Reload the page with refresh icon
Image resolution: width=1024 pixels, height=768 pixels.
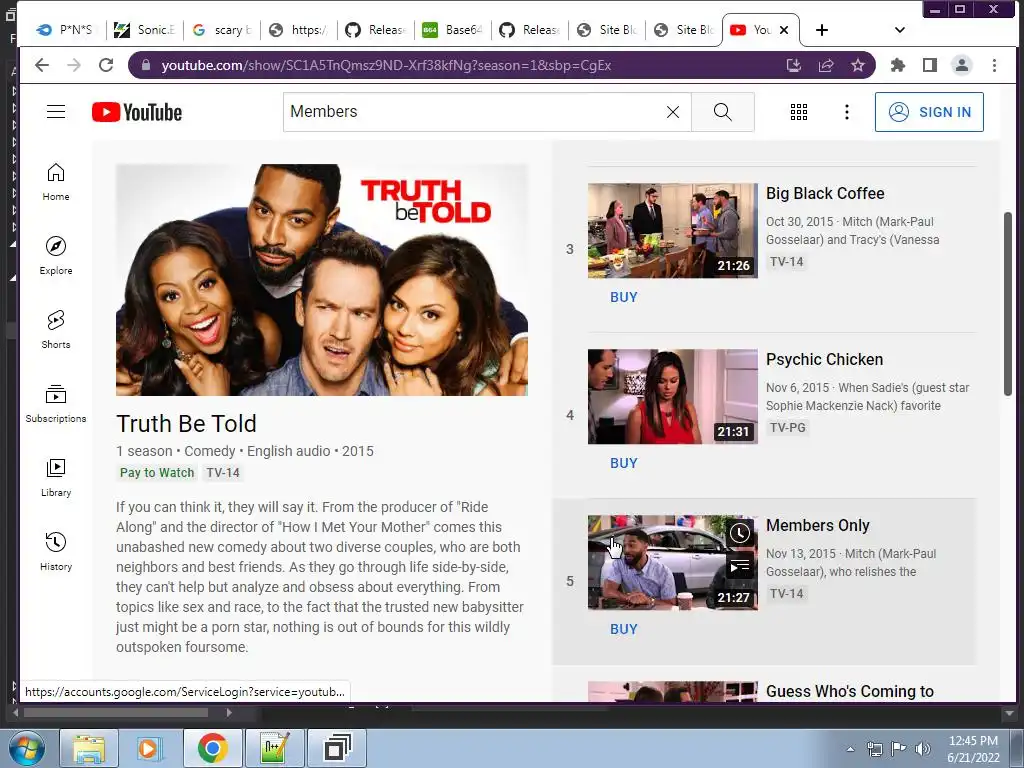click(106, 65)
